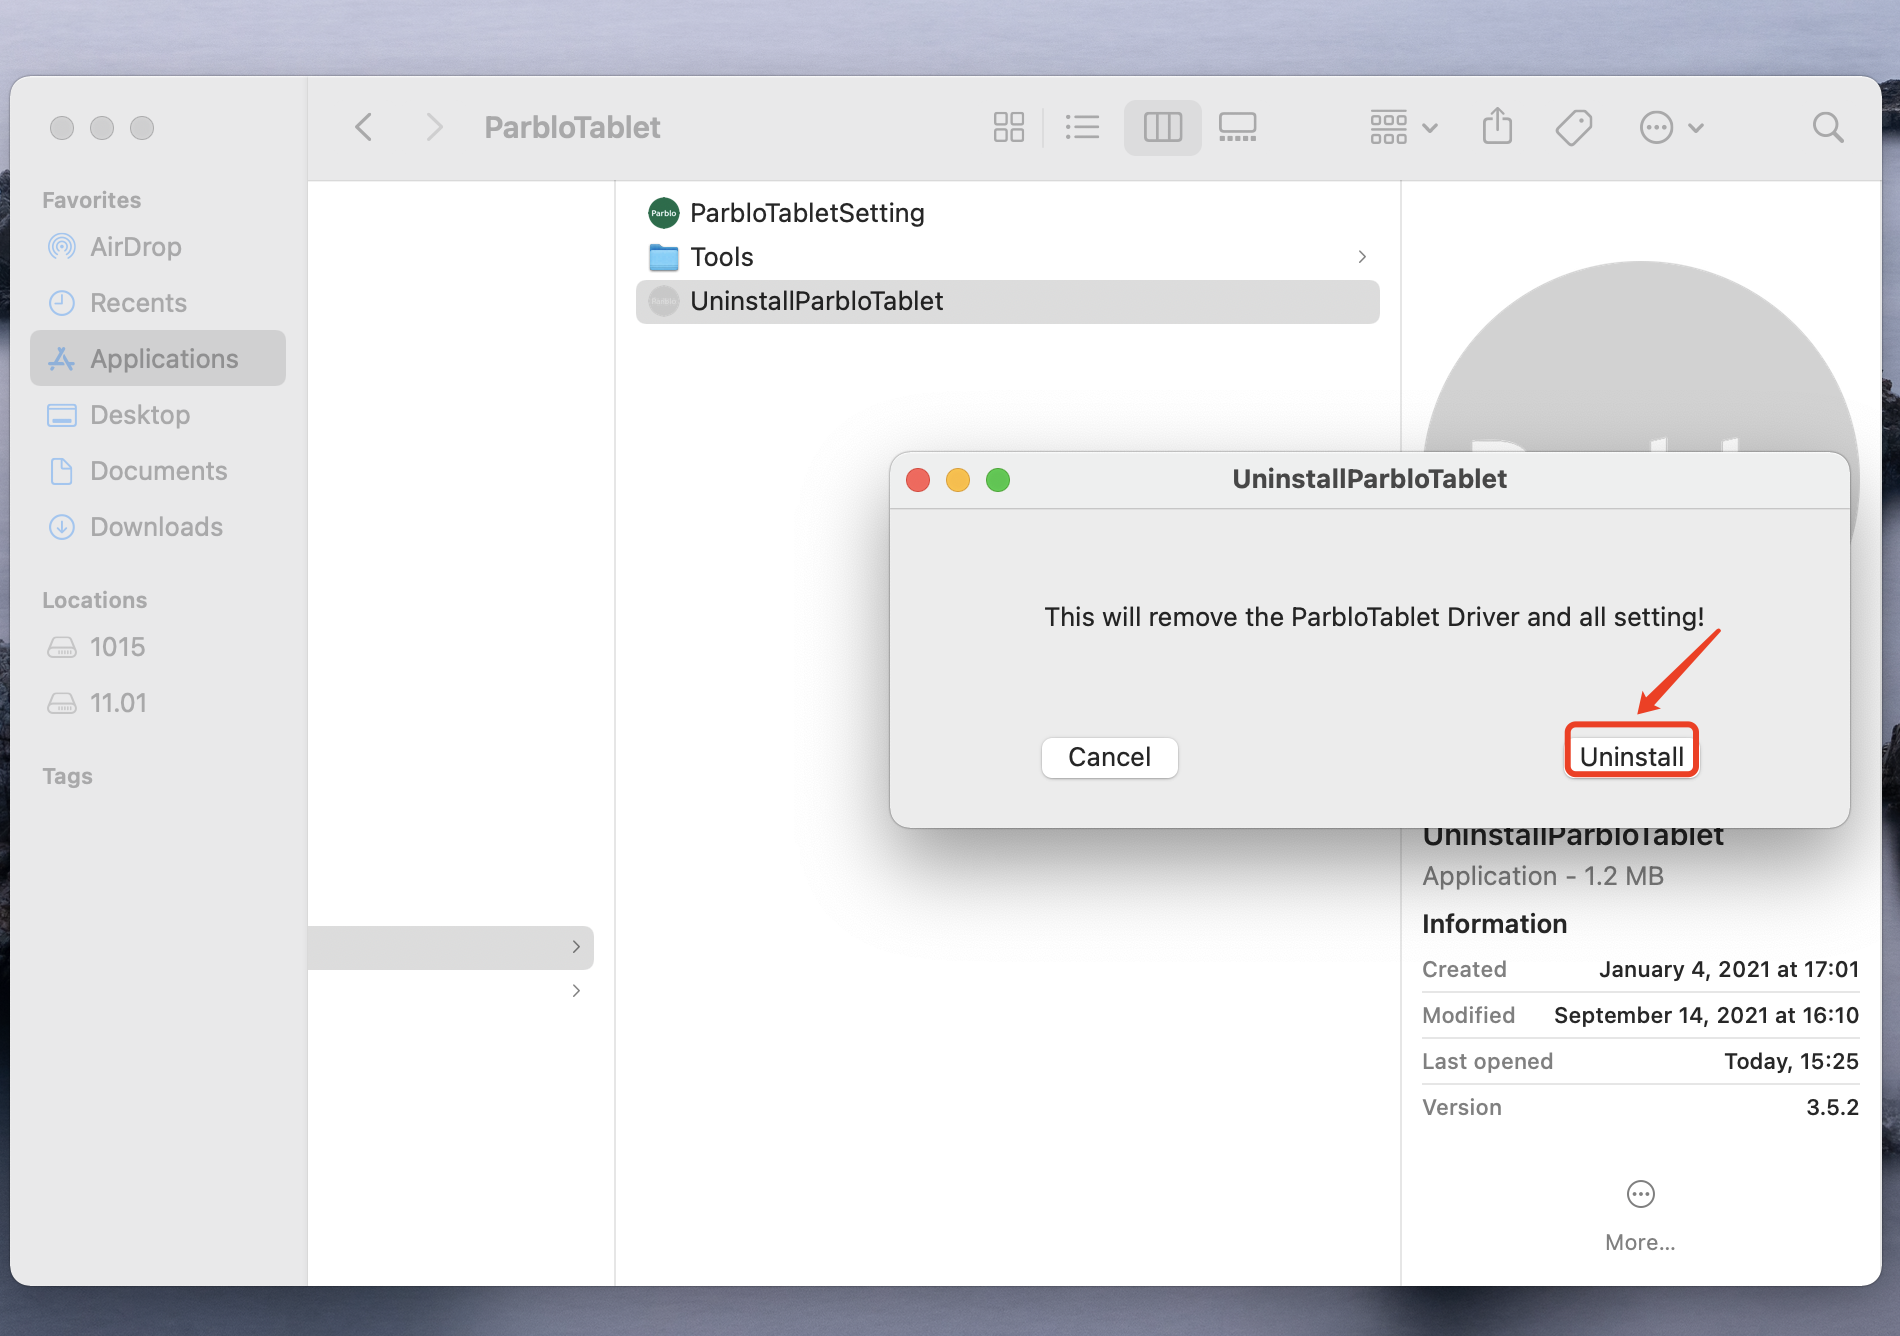Select UninstallParbloTablet in the file list

click(x=1007, y=301)
